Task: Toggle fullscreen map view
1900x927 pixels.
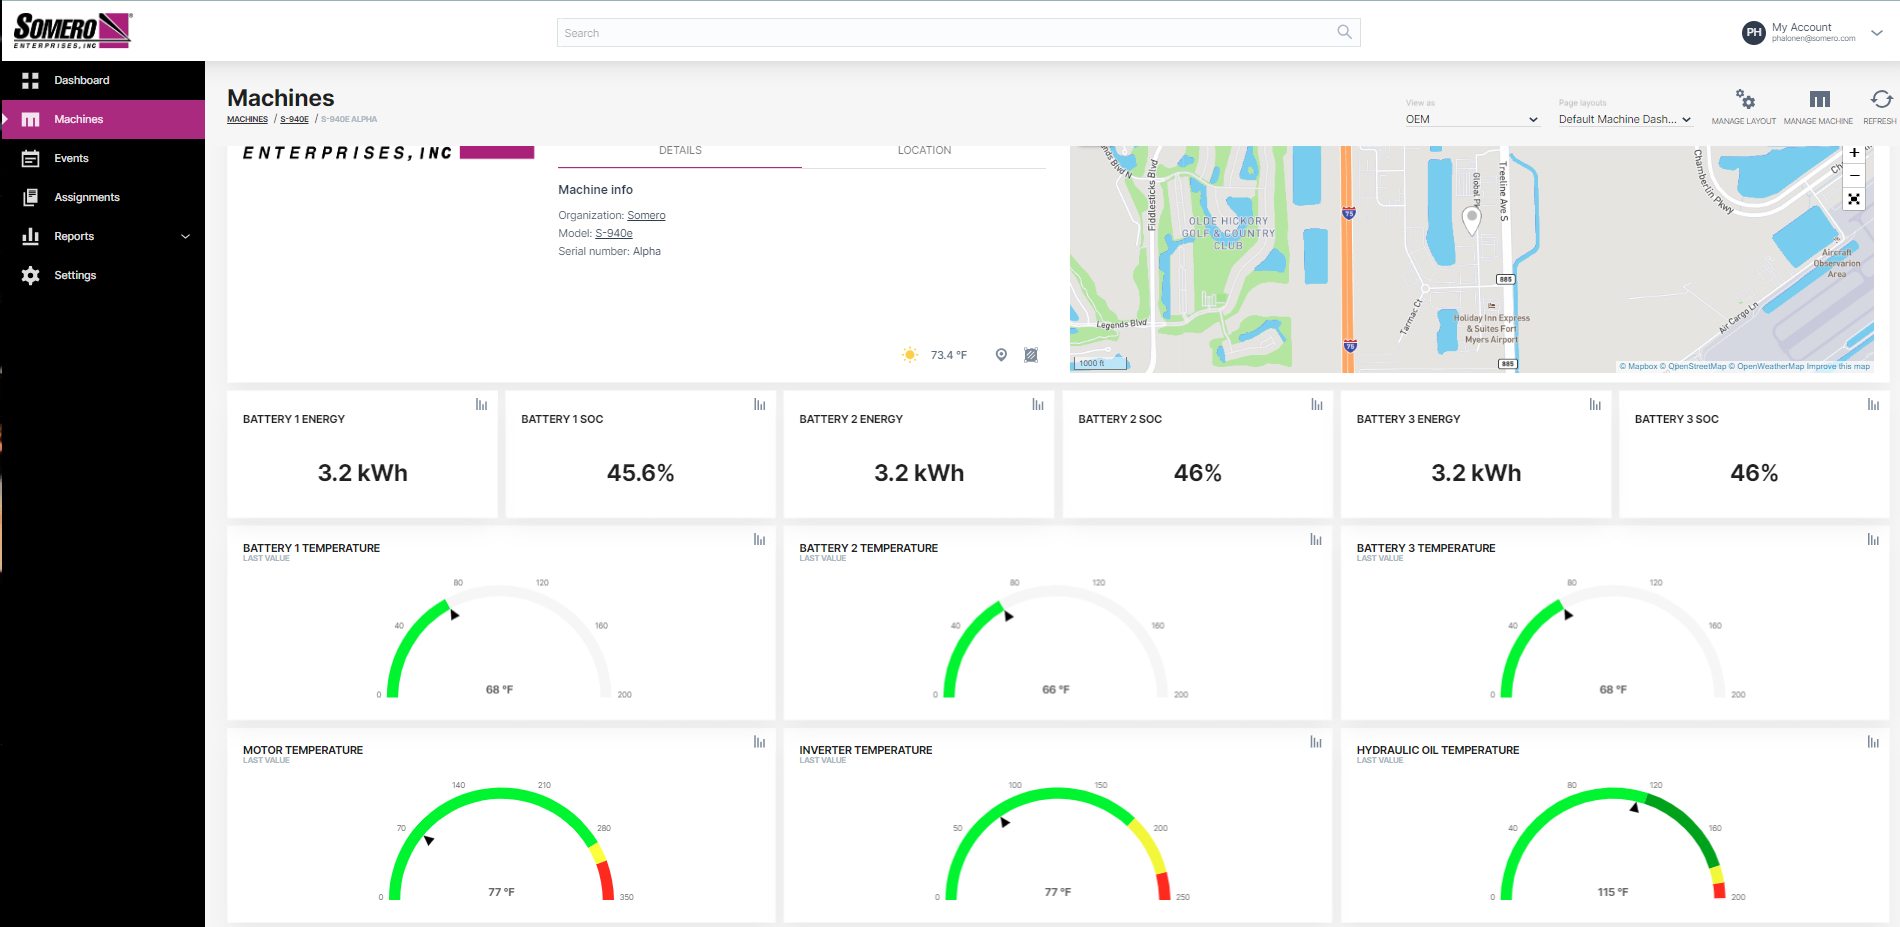Action: tap(1854, 199)
